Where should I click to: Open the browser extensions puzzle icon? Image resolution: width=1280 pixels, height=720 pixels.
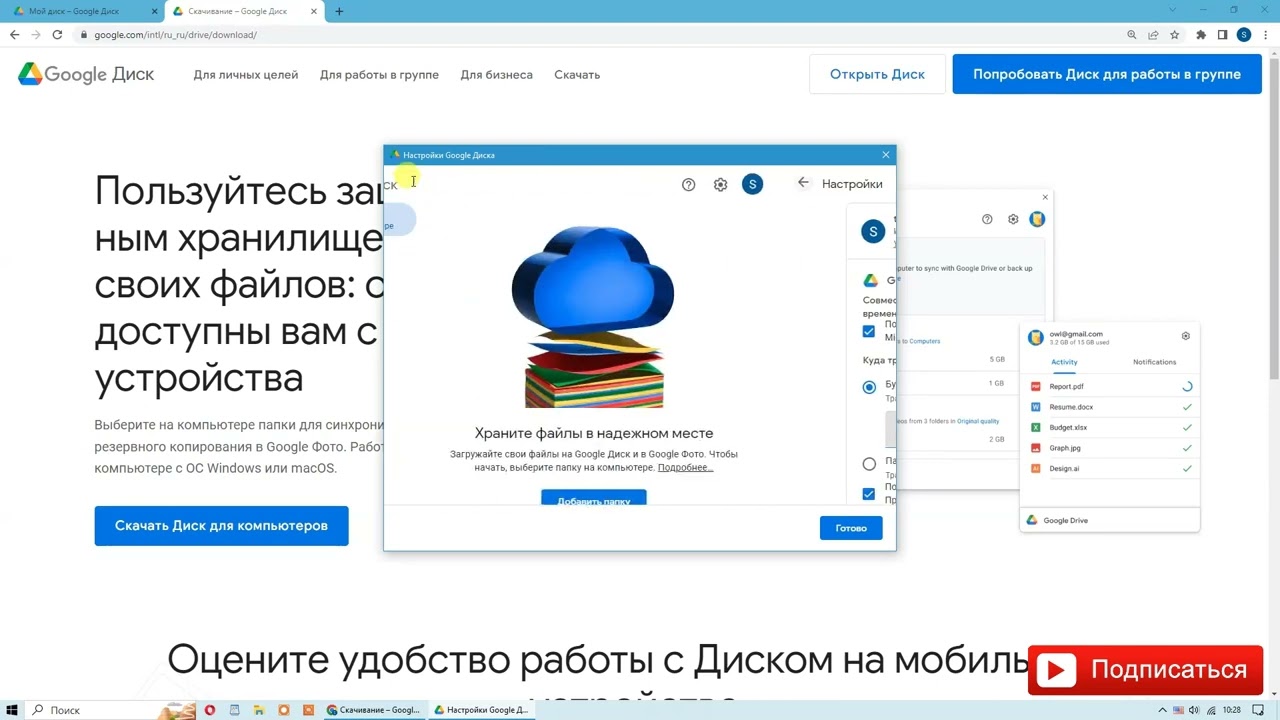tap(1201, 35)
